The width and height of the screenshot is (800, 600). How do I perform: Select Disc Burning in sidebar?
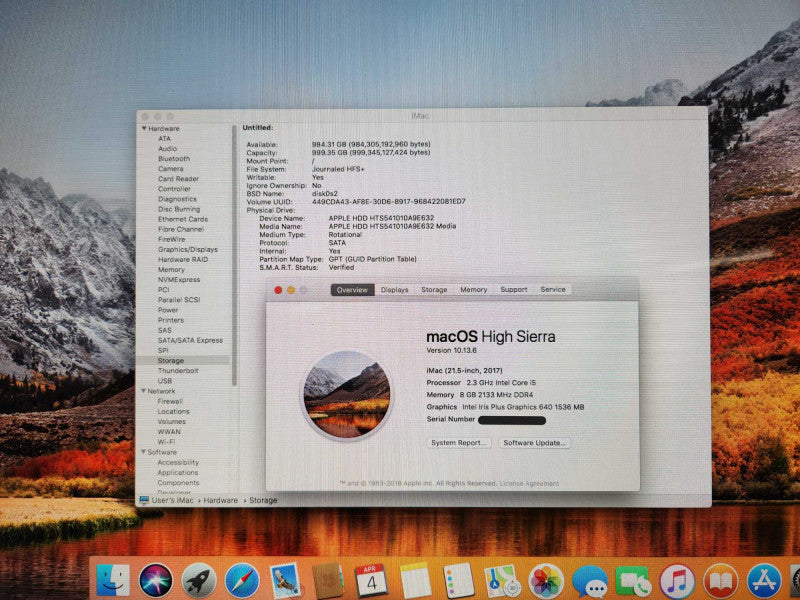(x=179, y=209)
